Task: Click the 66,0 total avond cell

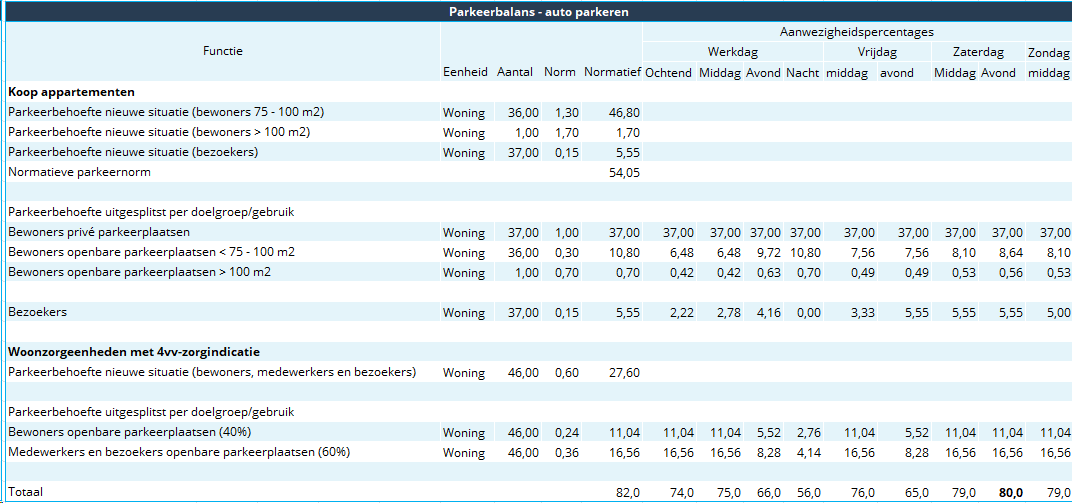Action: pyautogui.click(x=767, y=492)
